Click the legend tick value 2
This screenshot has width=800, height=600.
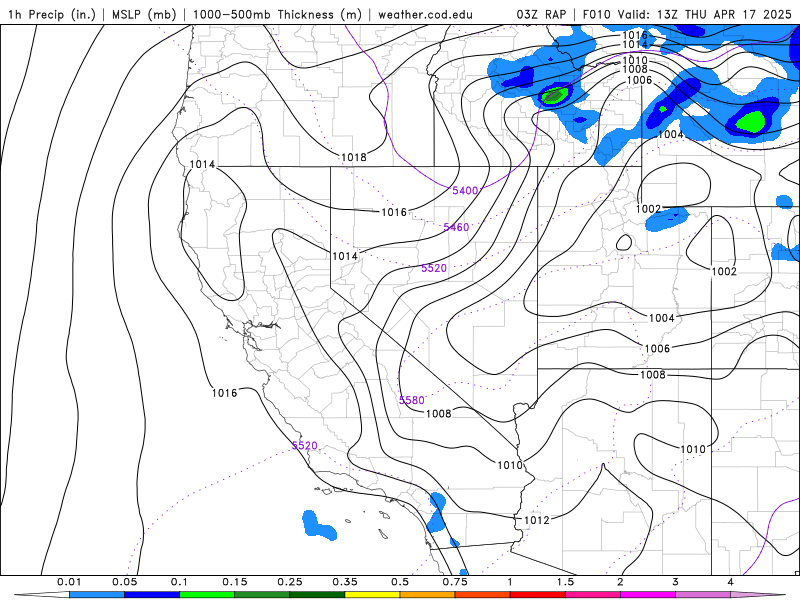tap(620, 582)
